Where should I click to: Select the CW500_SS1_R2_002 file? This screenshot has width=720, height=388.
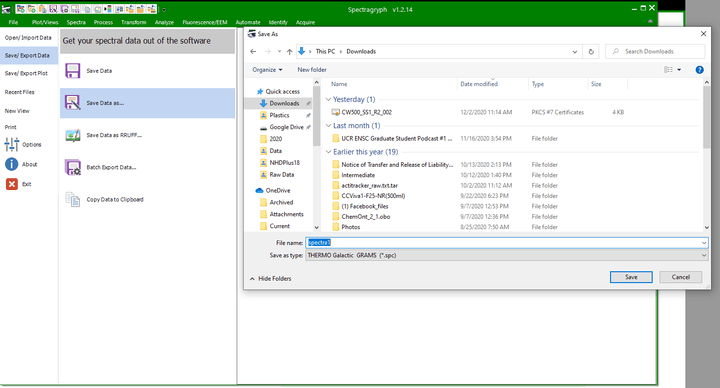366,112
